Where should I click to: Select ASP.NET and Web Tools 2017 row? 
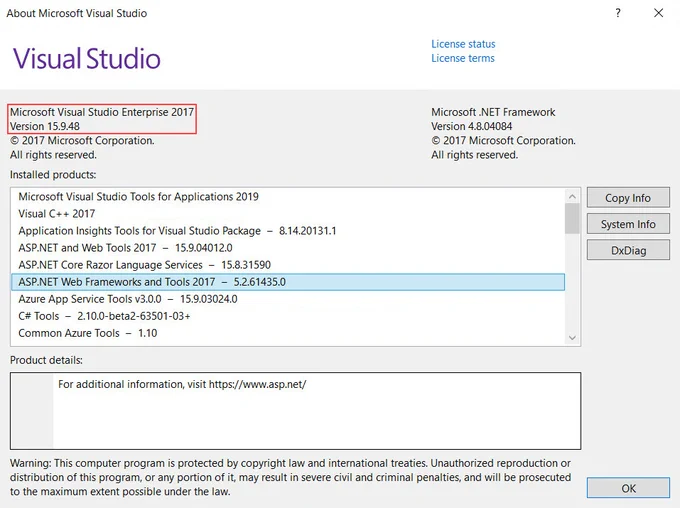[x=288, y=248]
